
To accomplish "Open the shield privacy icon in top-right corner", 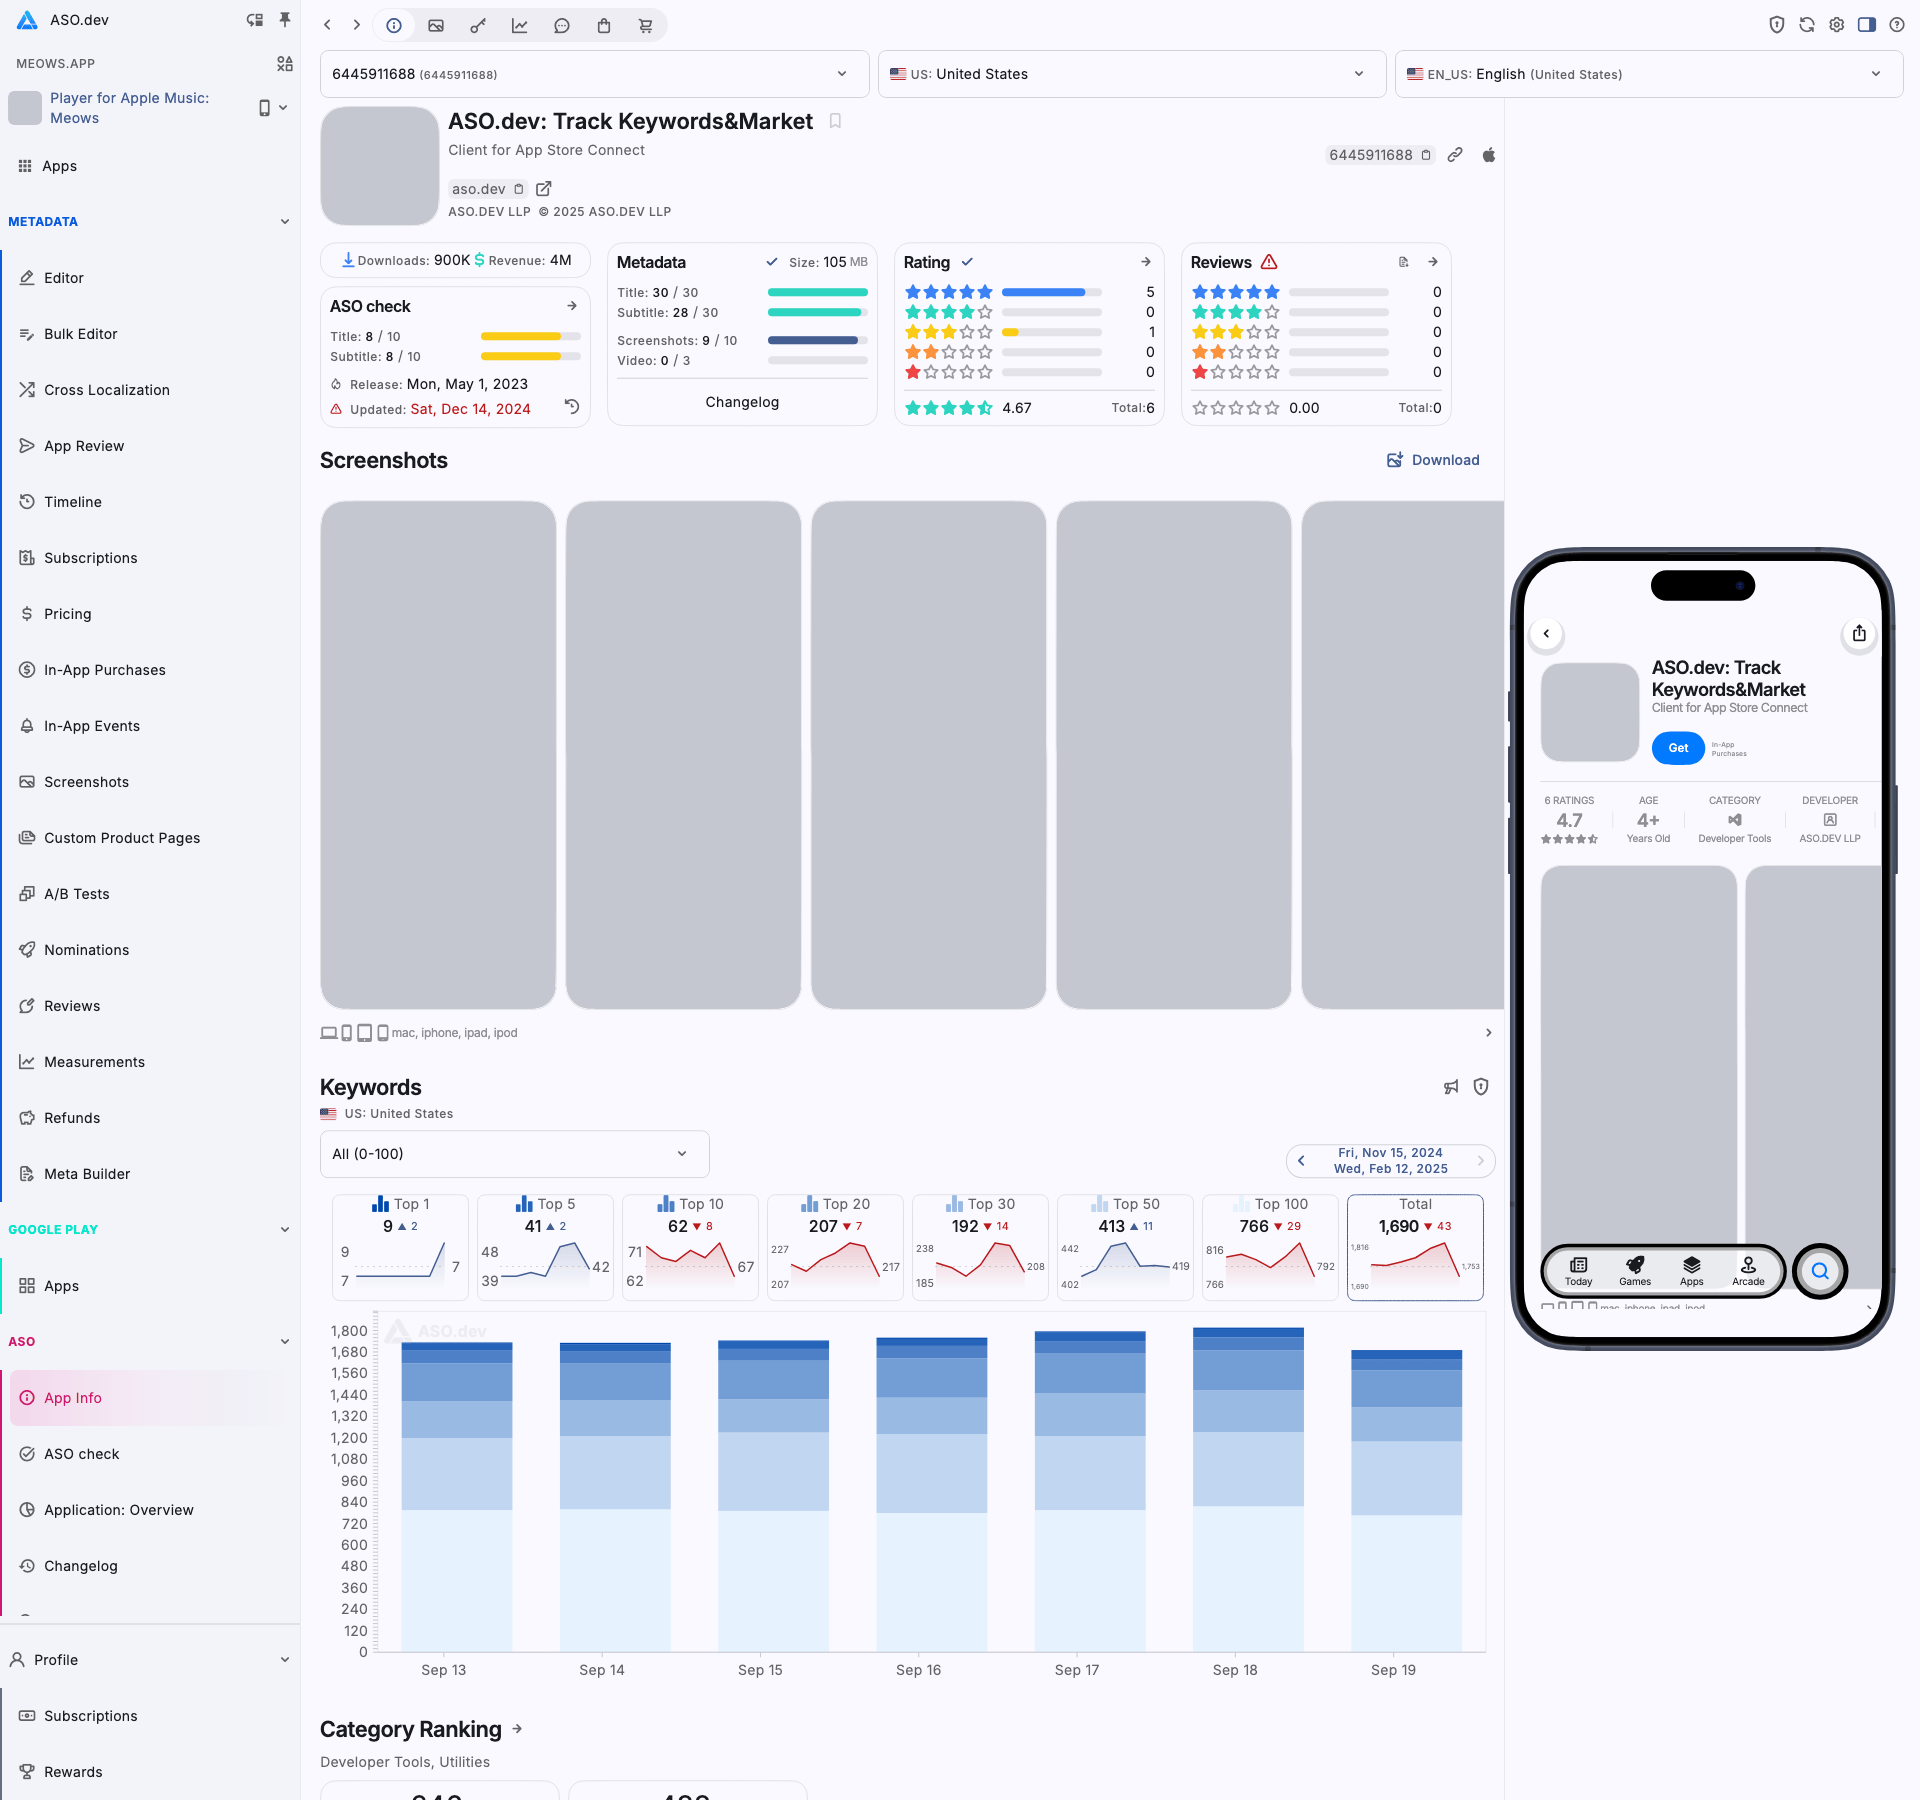I will coord(1777,25).
